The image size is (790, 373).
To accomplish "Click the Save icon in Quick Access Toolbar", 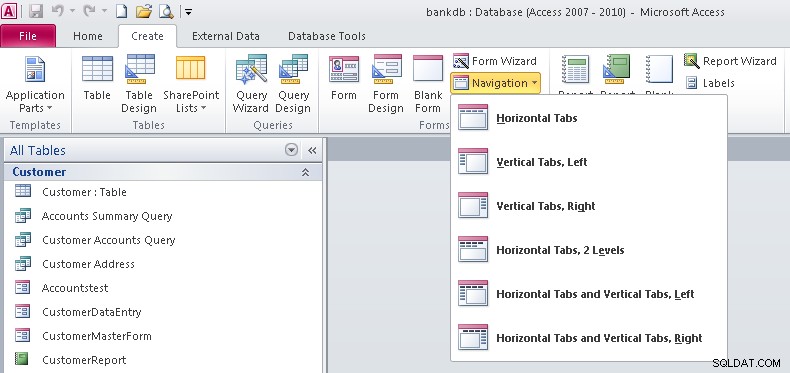I will tap(36, 11).
